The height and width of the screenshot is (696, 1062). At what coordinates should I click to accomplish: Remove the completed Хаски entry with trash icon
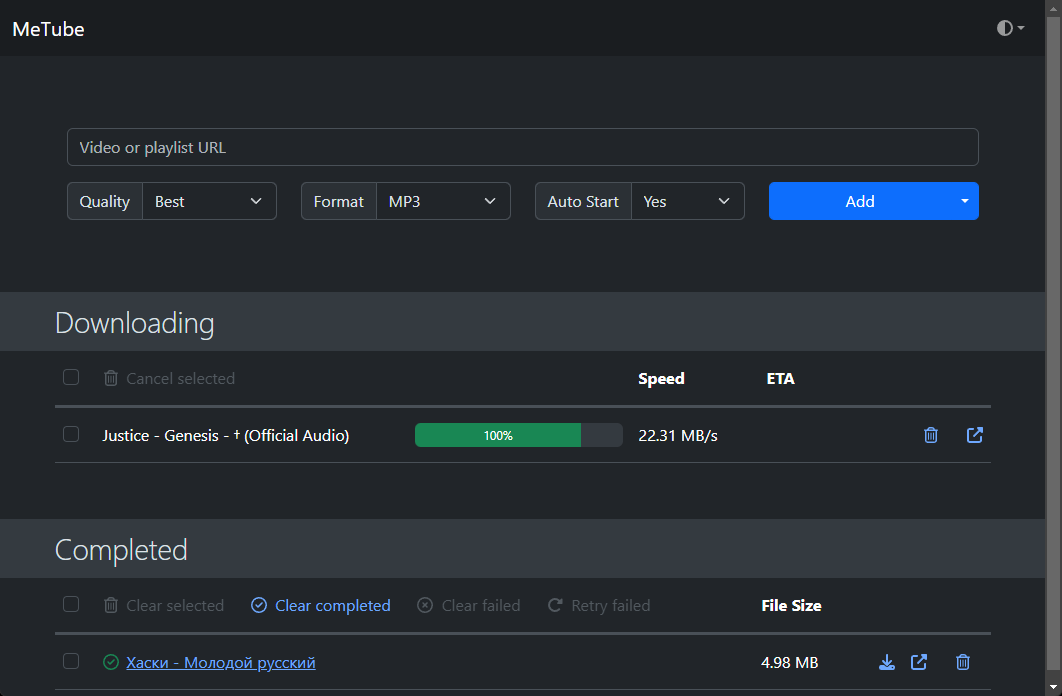coord(963,662)
